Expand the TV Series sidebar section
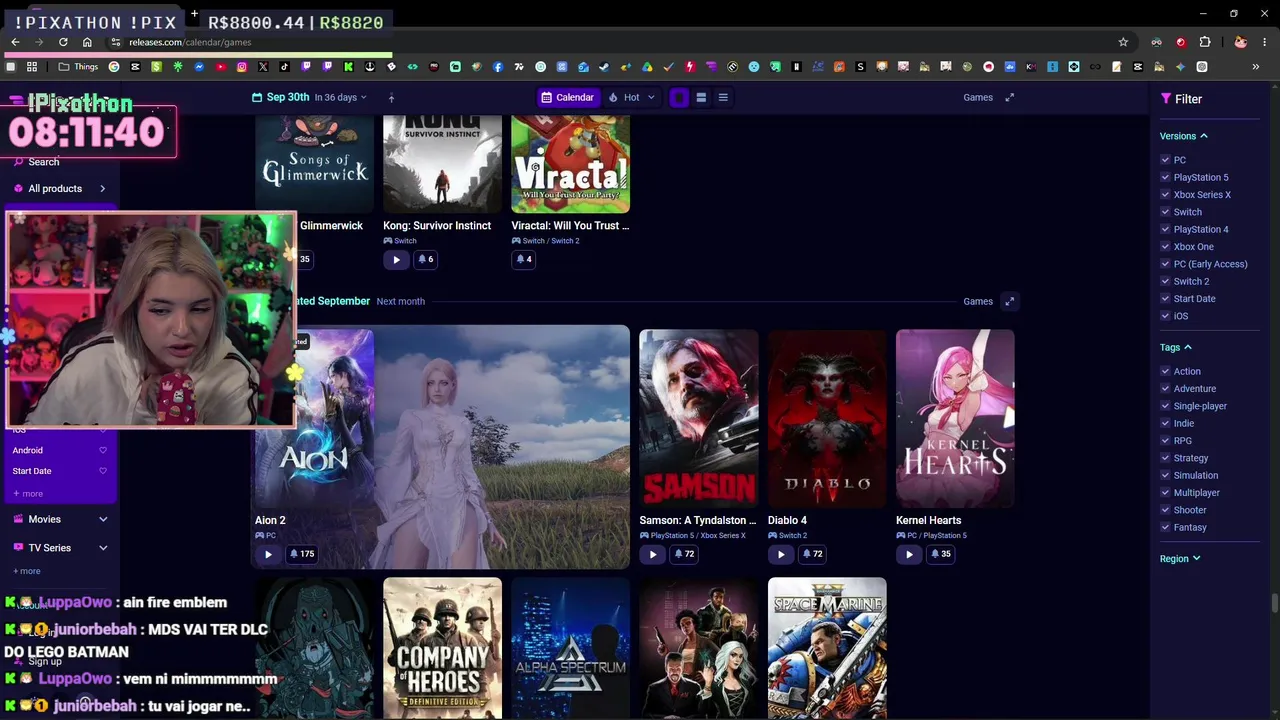Screen dimensions: 1280x720 [103, 548]
